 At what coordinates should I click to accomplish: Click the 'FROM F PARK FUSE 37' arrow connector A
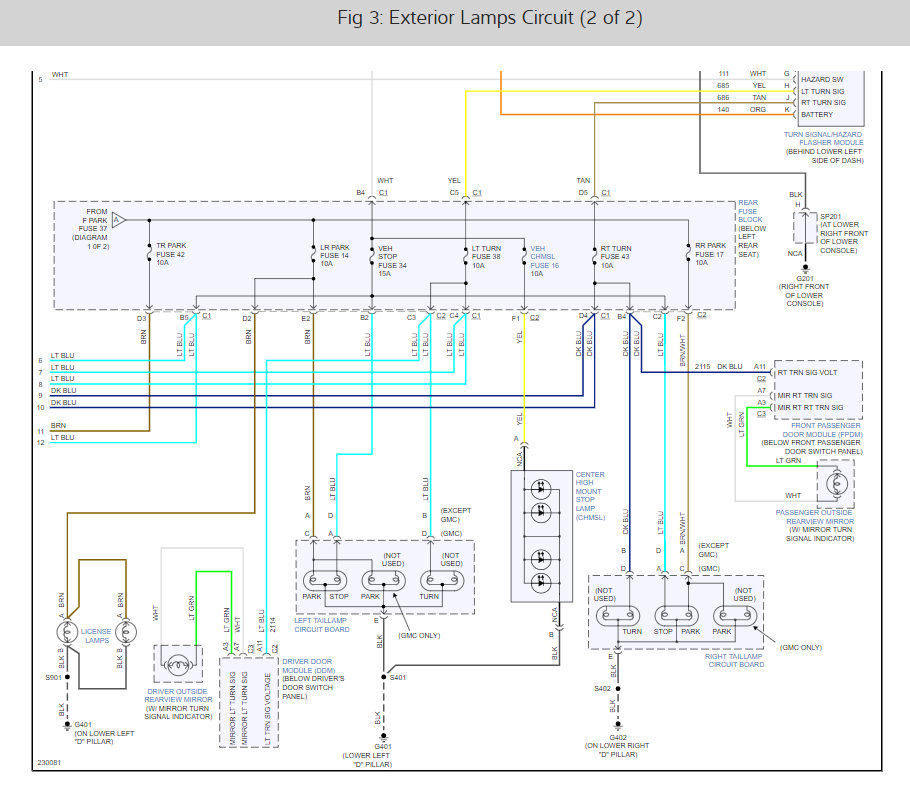(118, 220)
